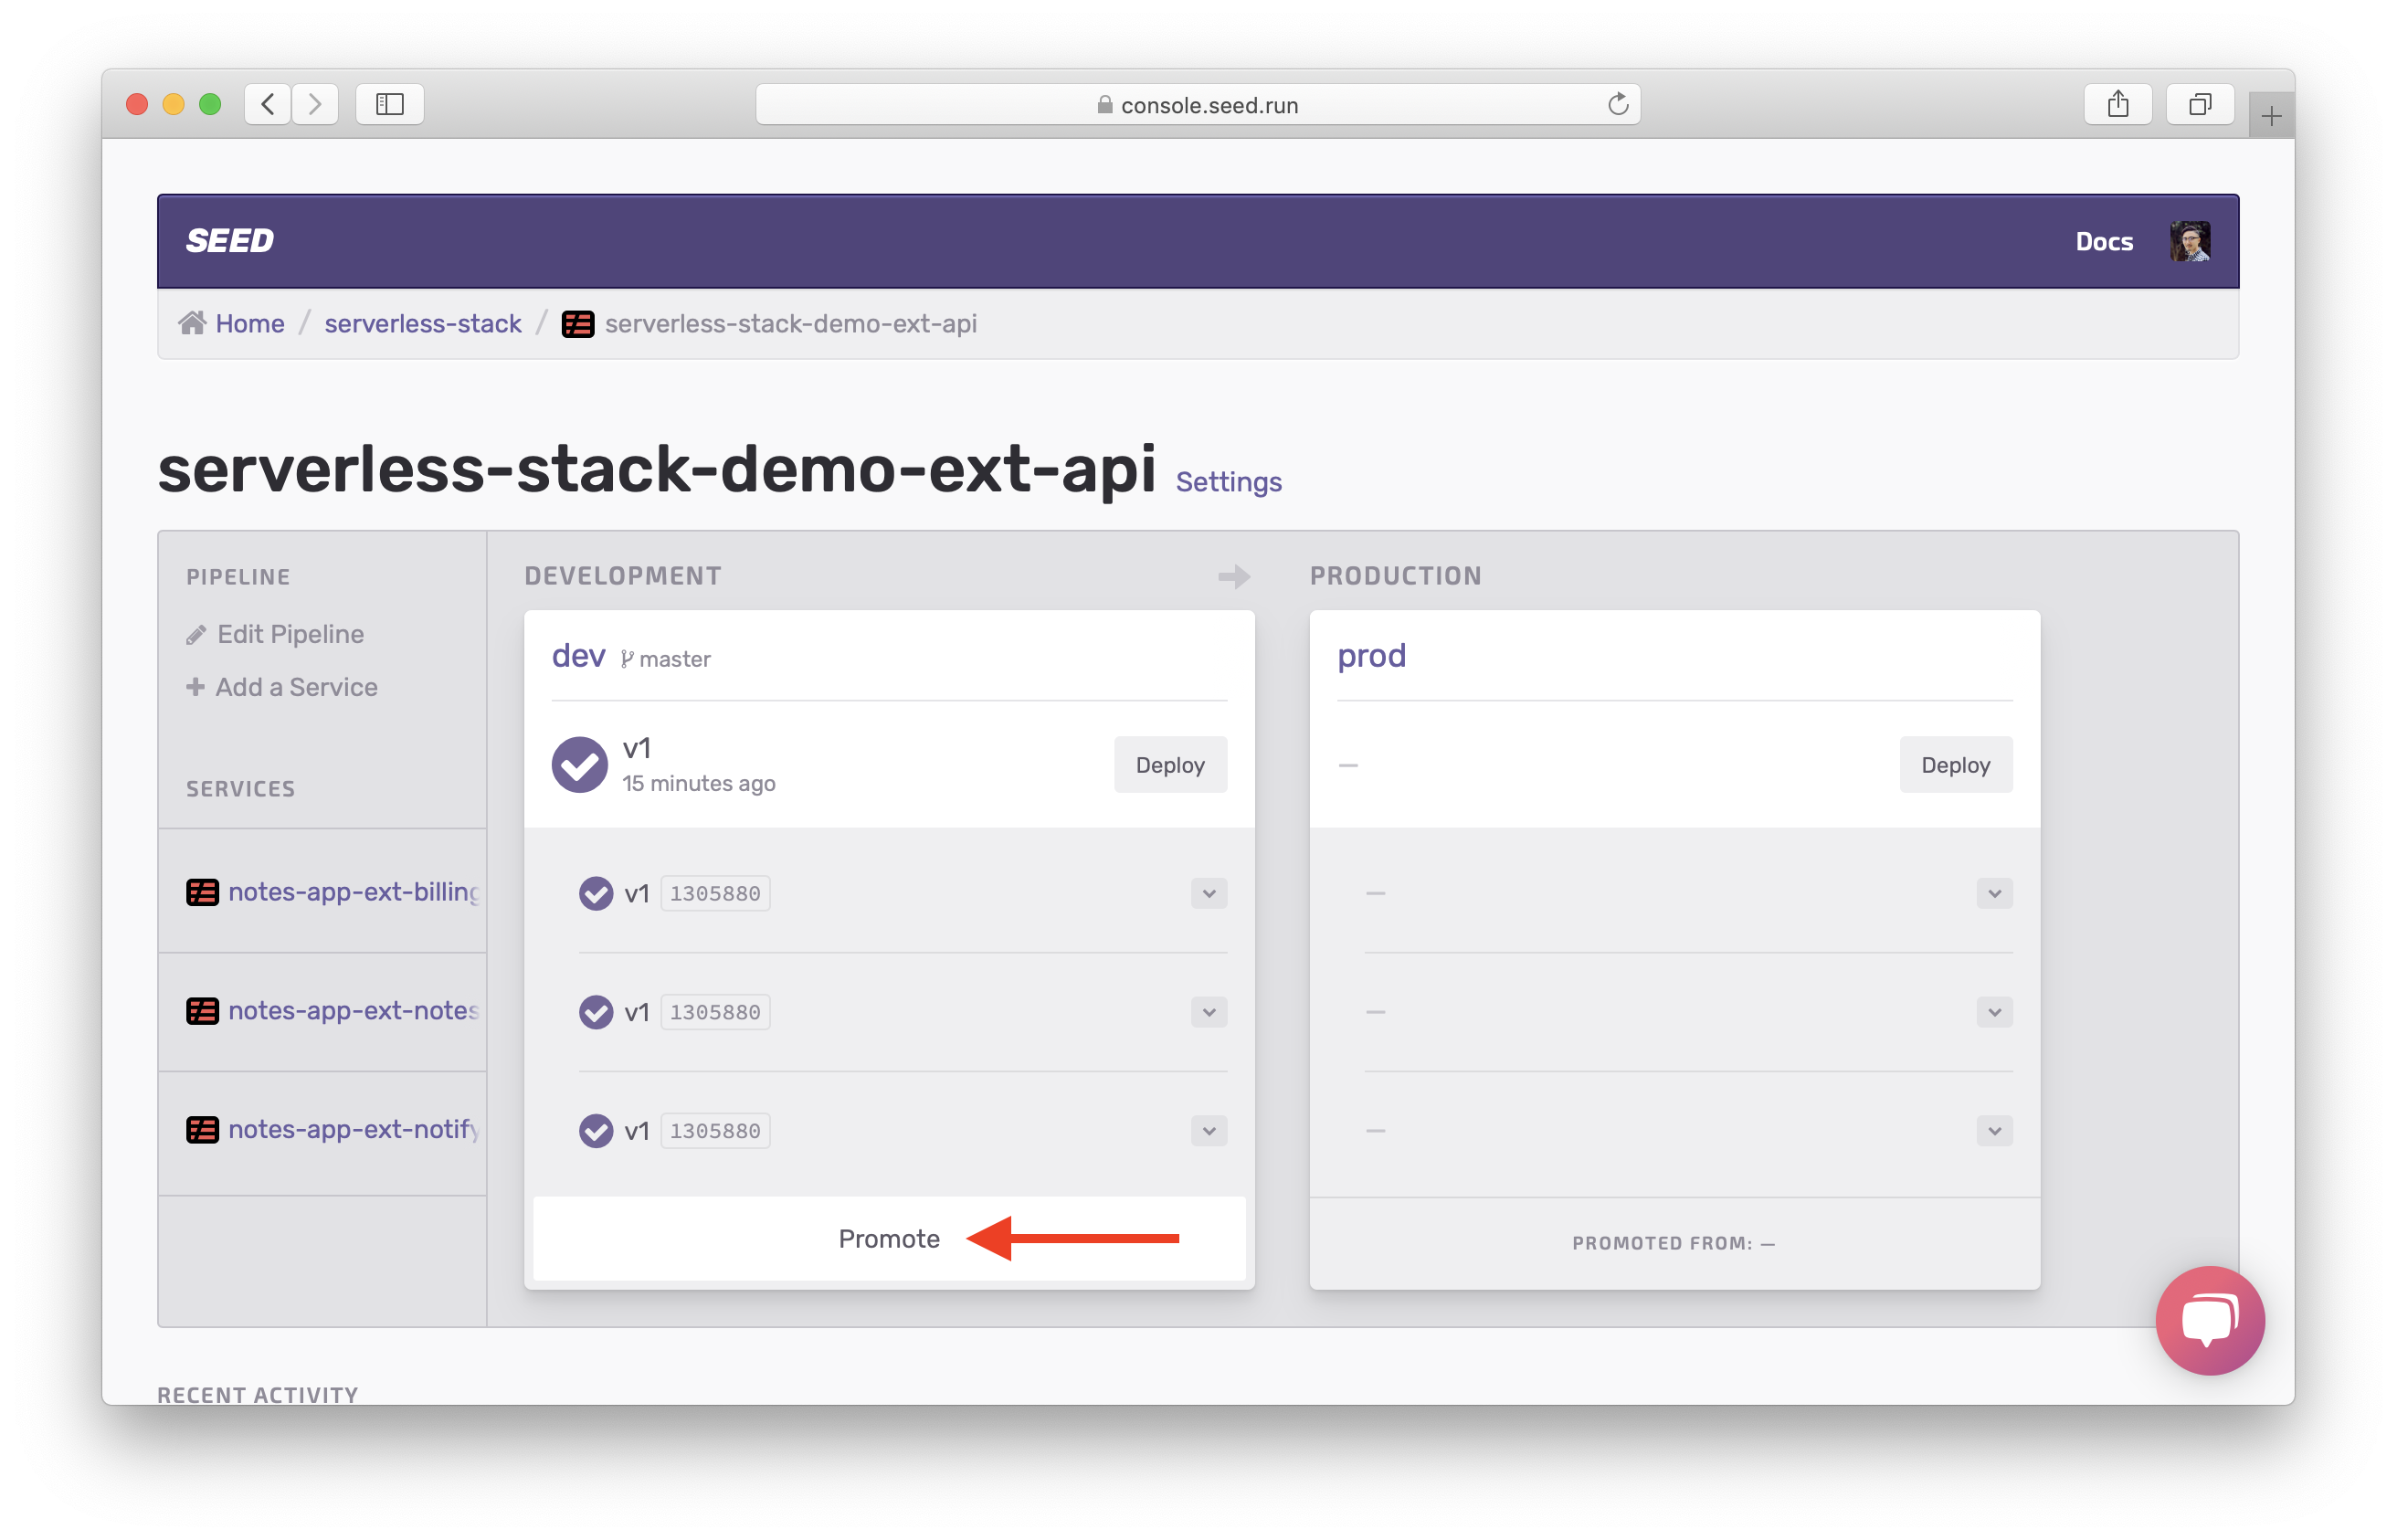Image resolution: width=2397 pixels, height=1540 pixels.
Task: Click the Safari share icon
Action: (2117, 104)
